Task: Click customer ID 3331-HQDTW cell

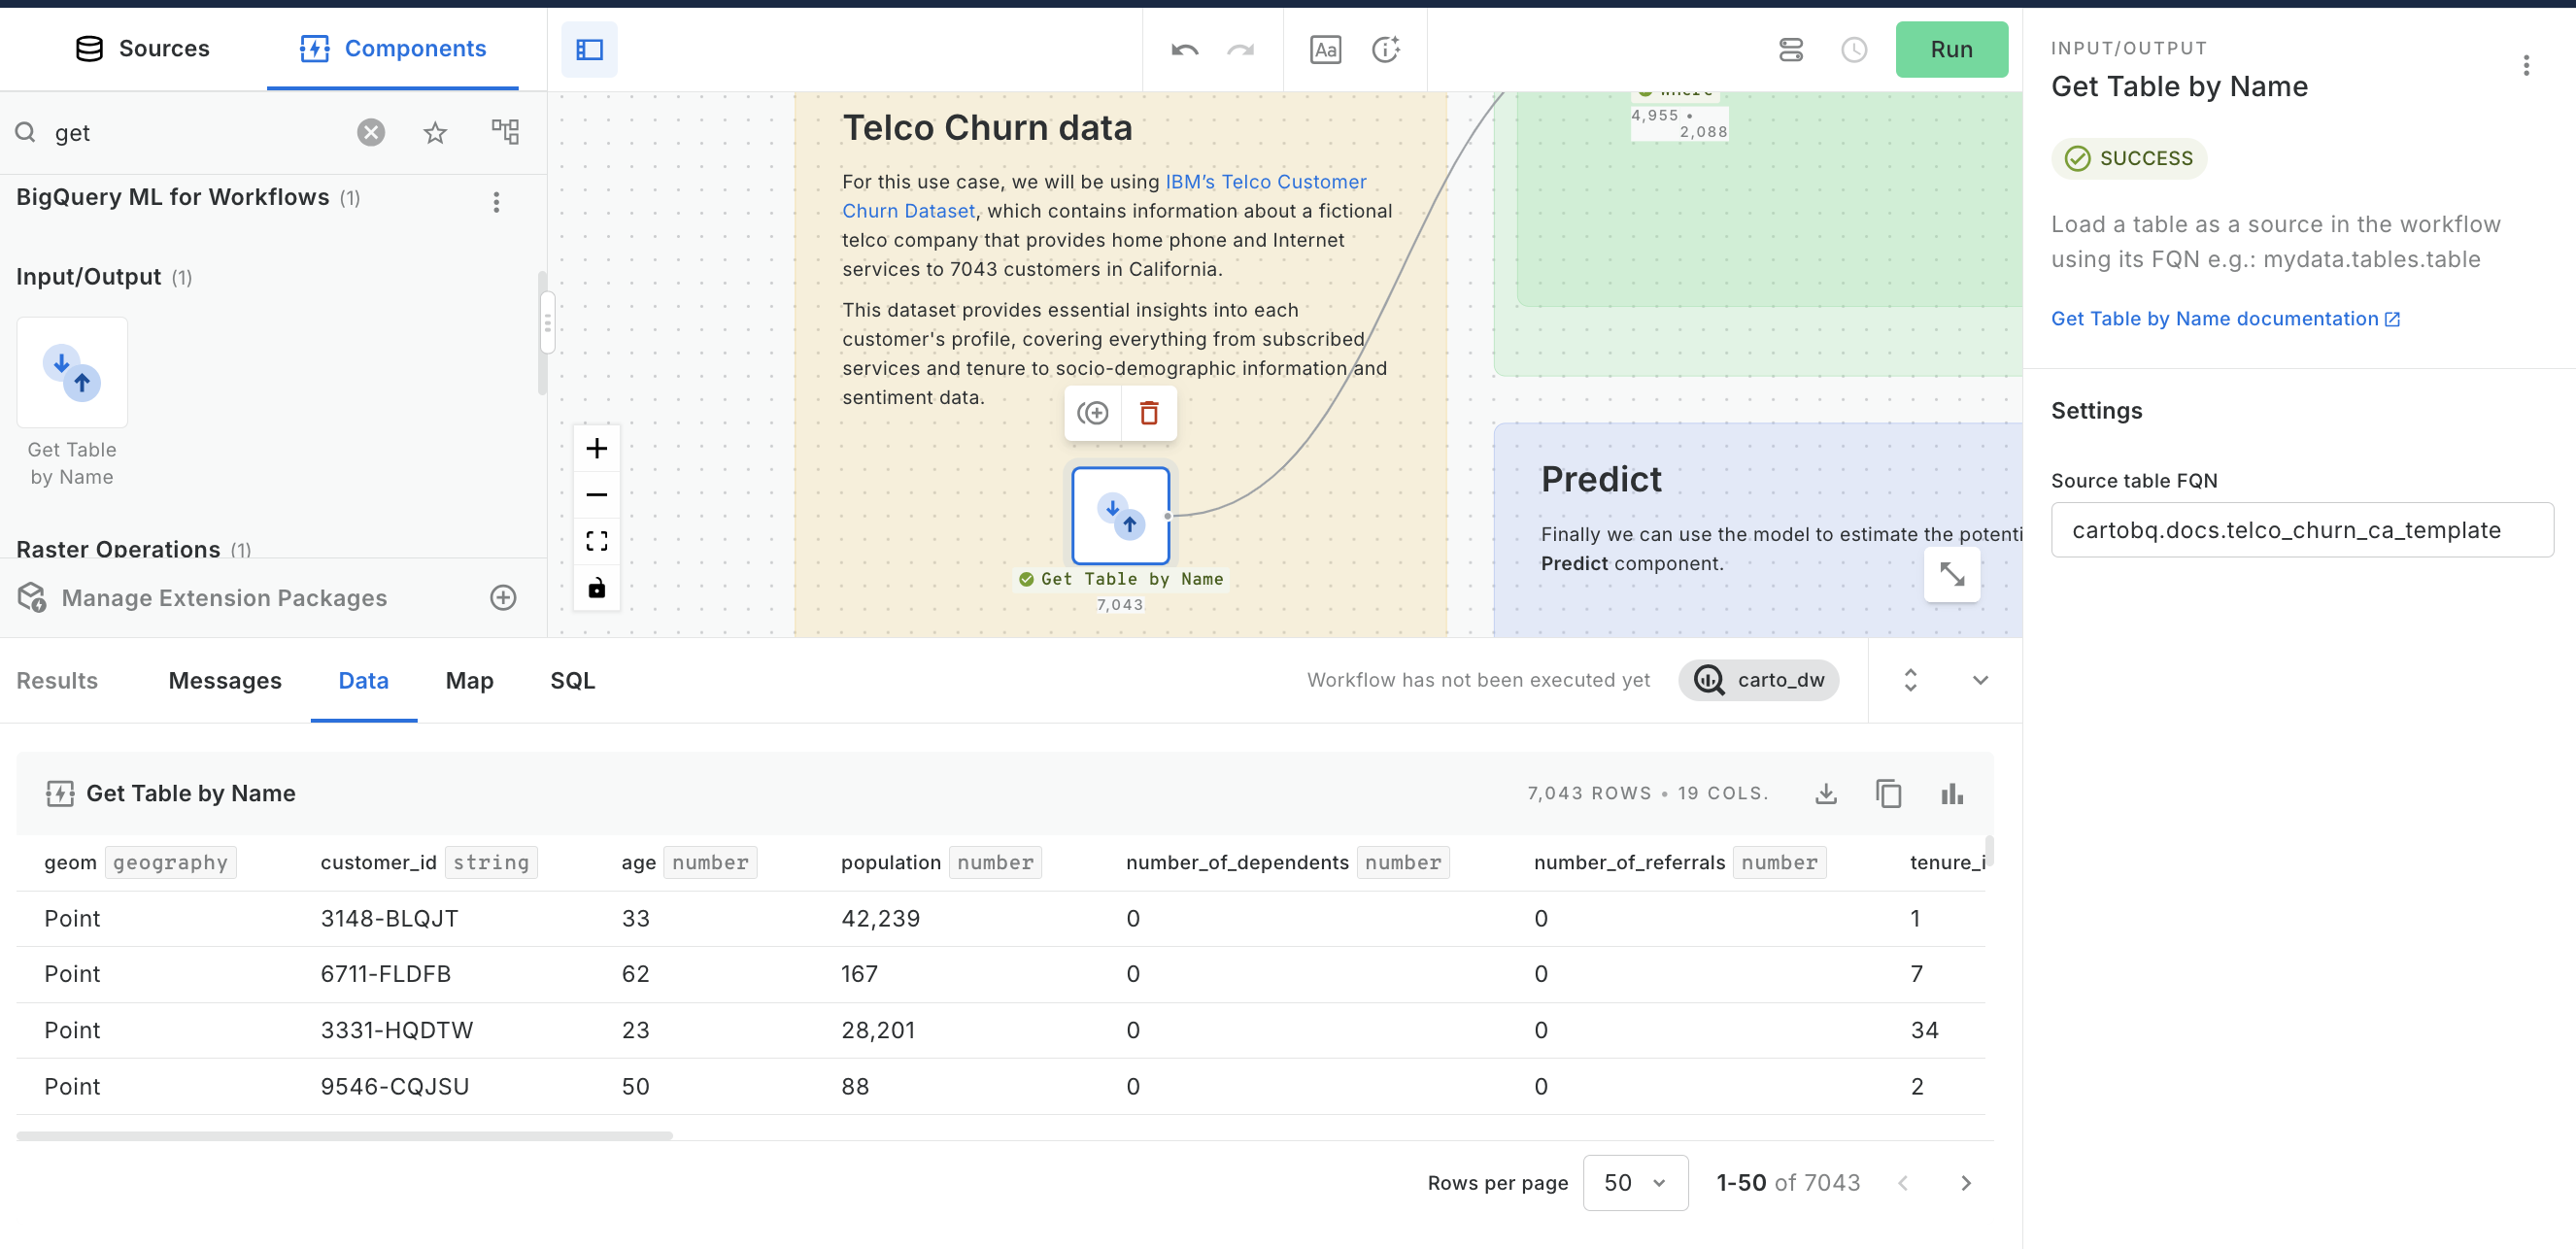Action: point(396,1030)
